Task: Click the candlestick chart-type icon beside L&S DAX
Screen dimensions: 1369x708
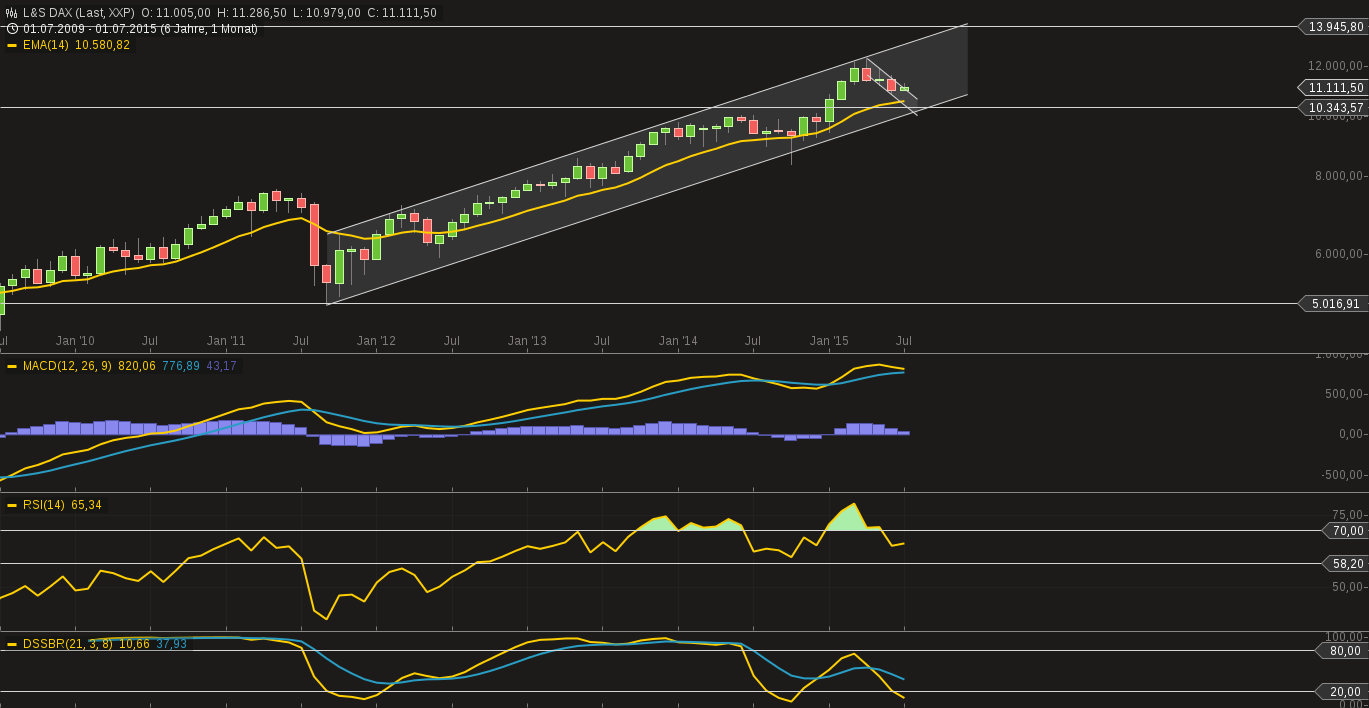Action: 12,13
